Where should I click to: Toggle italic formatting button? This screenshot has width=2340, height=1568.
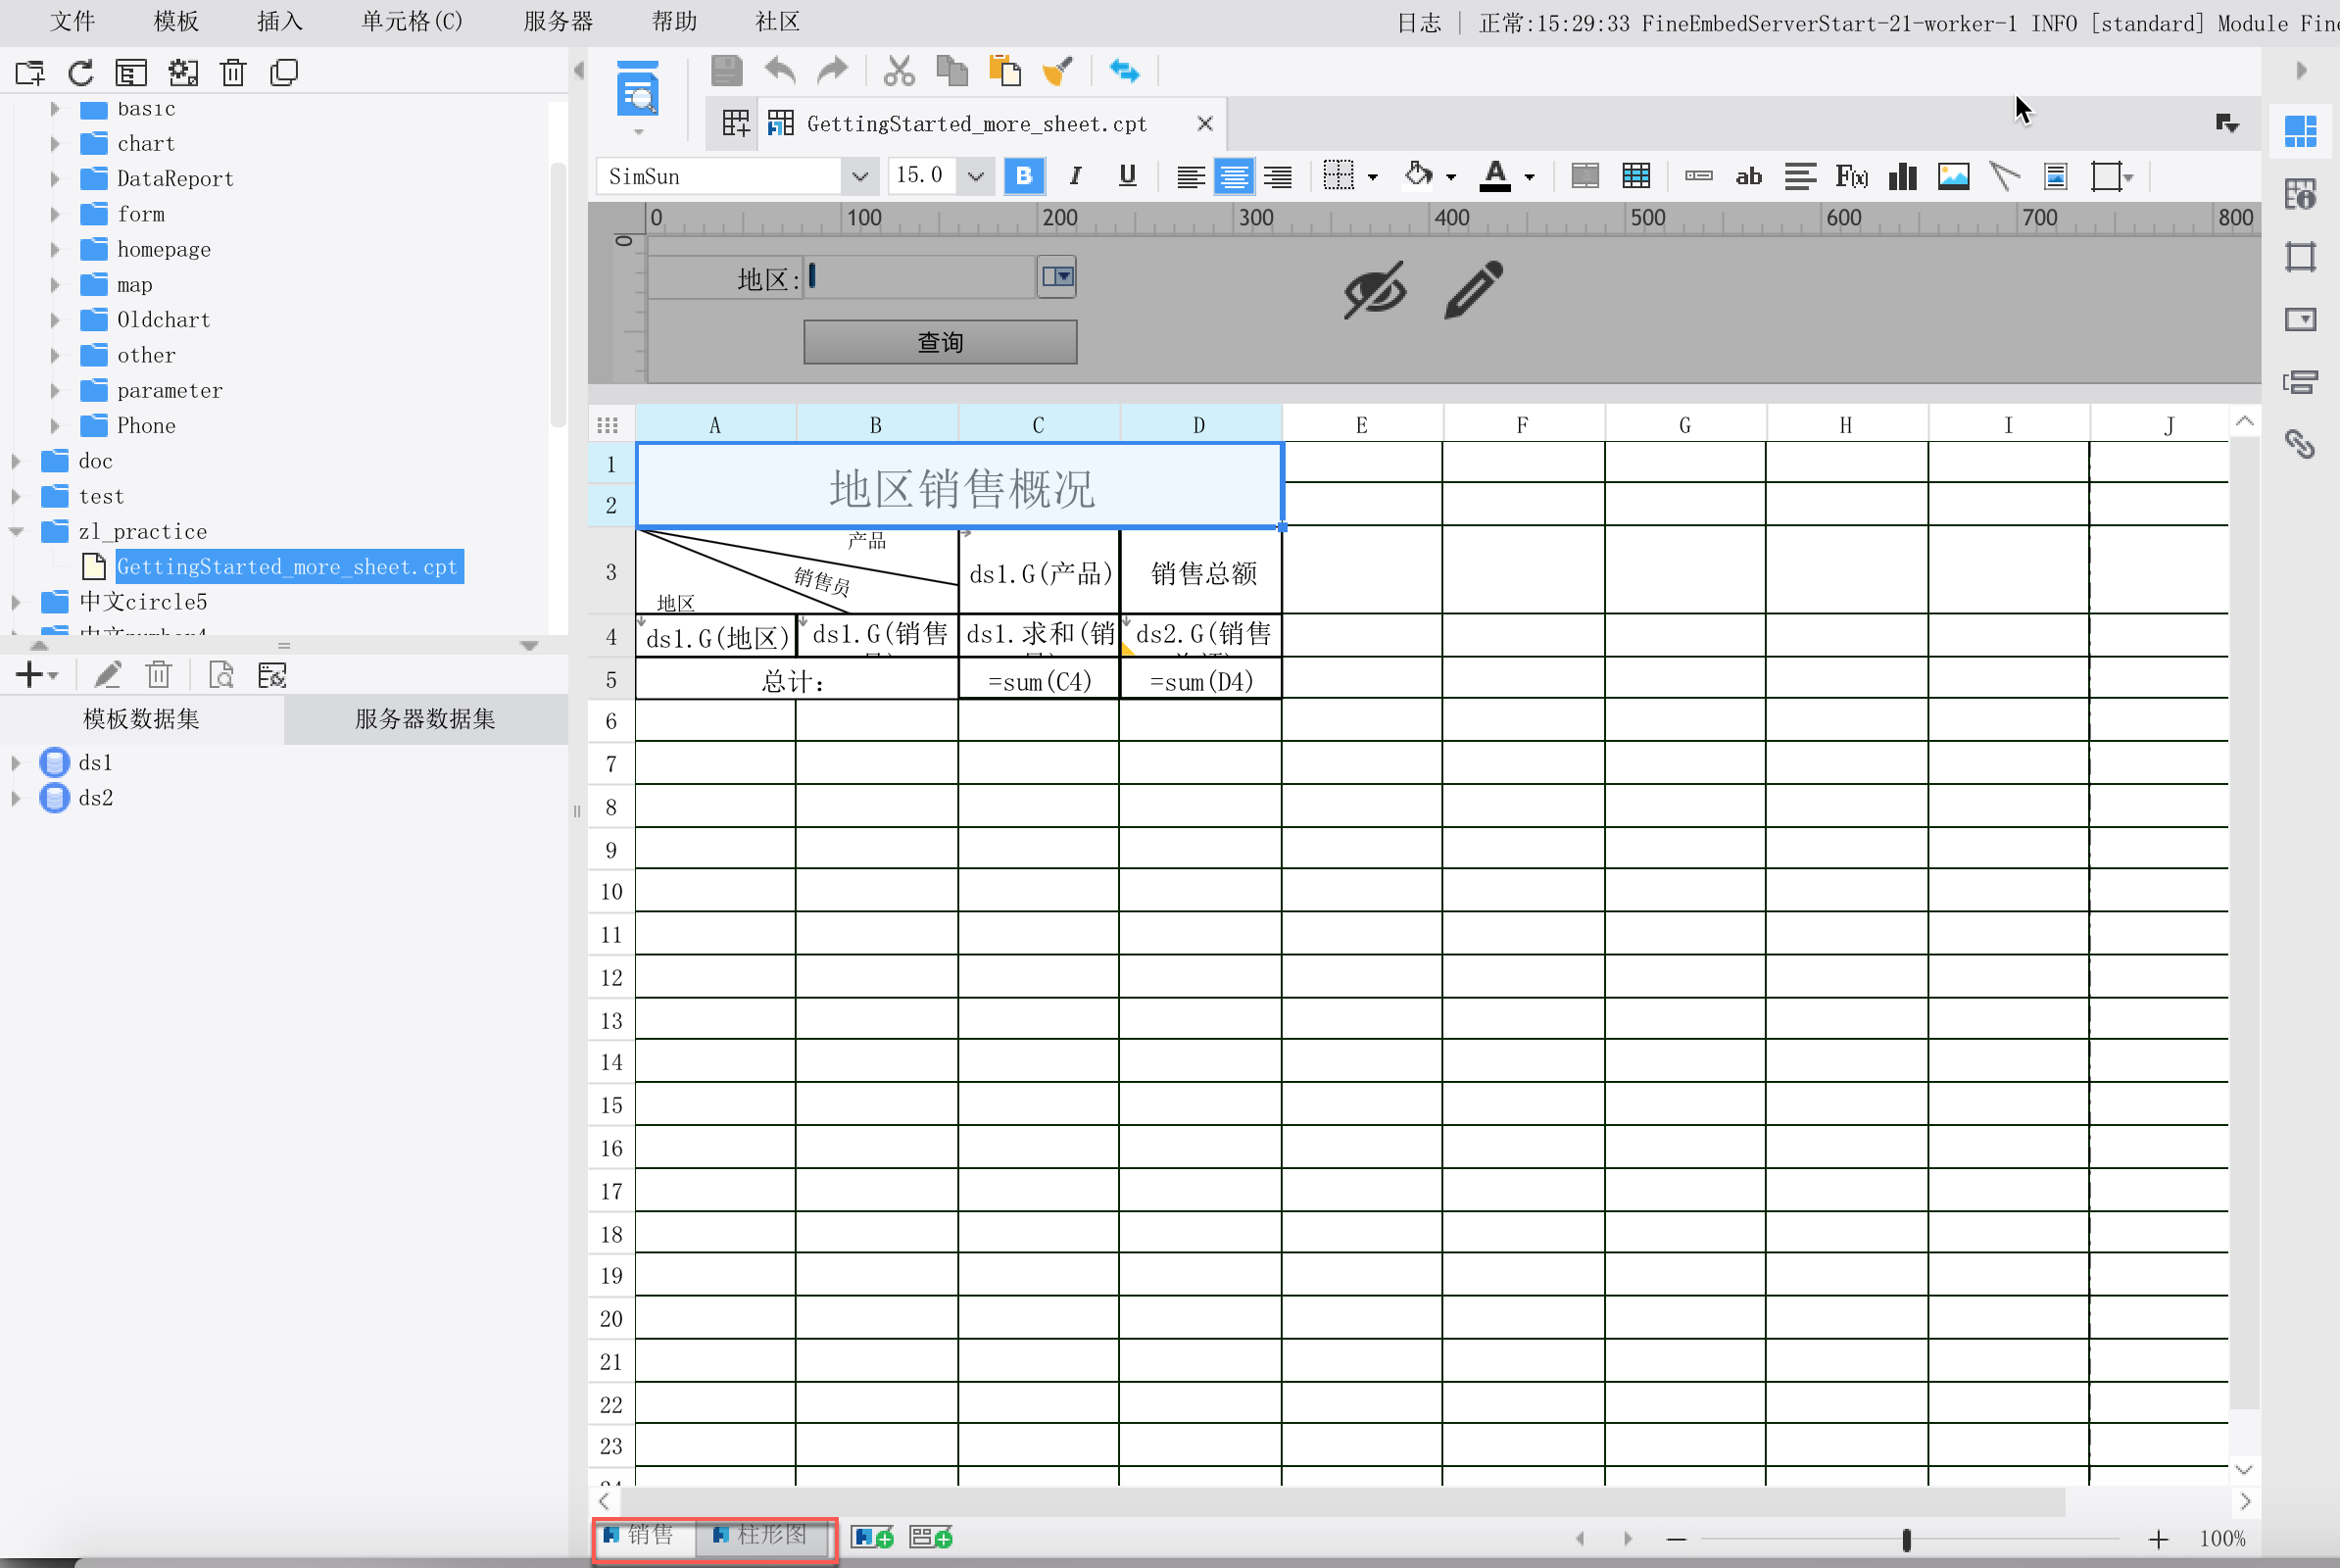[1075, 177]
